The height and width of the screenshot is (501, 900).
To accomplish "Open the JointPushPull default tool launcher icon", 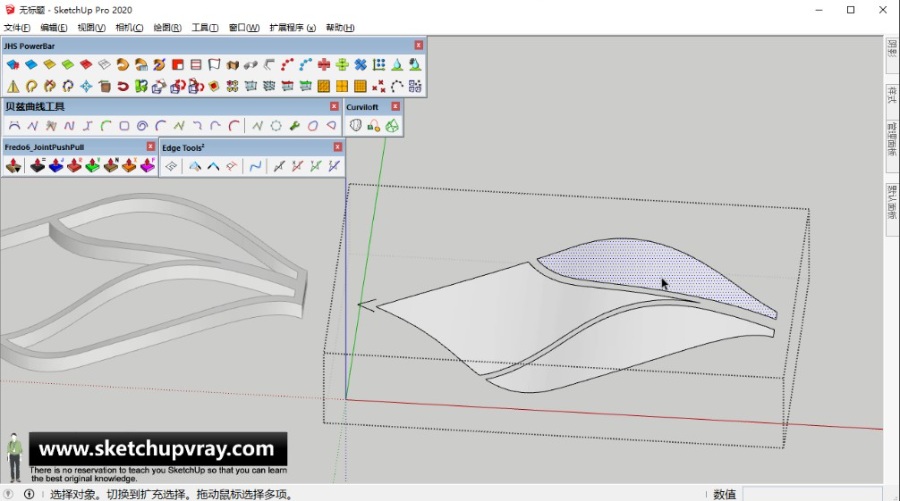I will point(14,166).
